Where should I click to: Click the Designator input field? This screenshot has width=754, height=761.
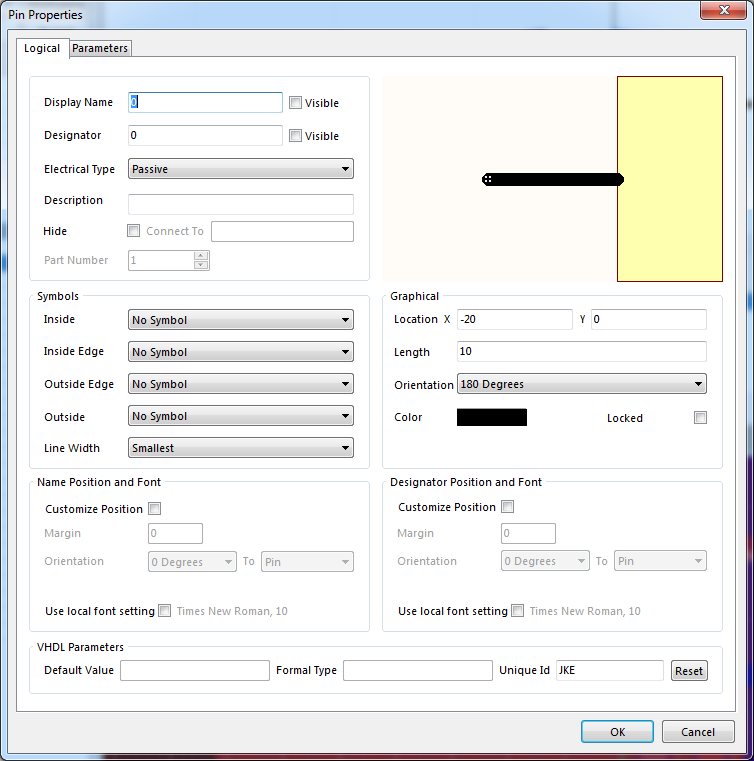click(x=205, y=135)
